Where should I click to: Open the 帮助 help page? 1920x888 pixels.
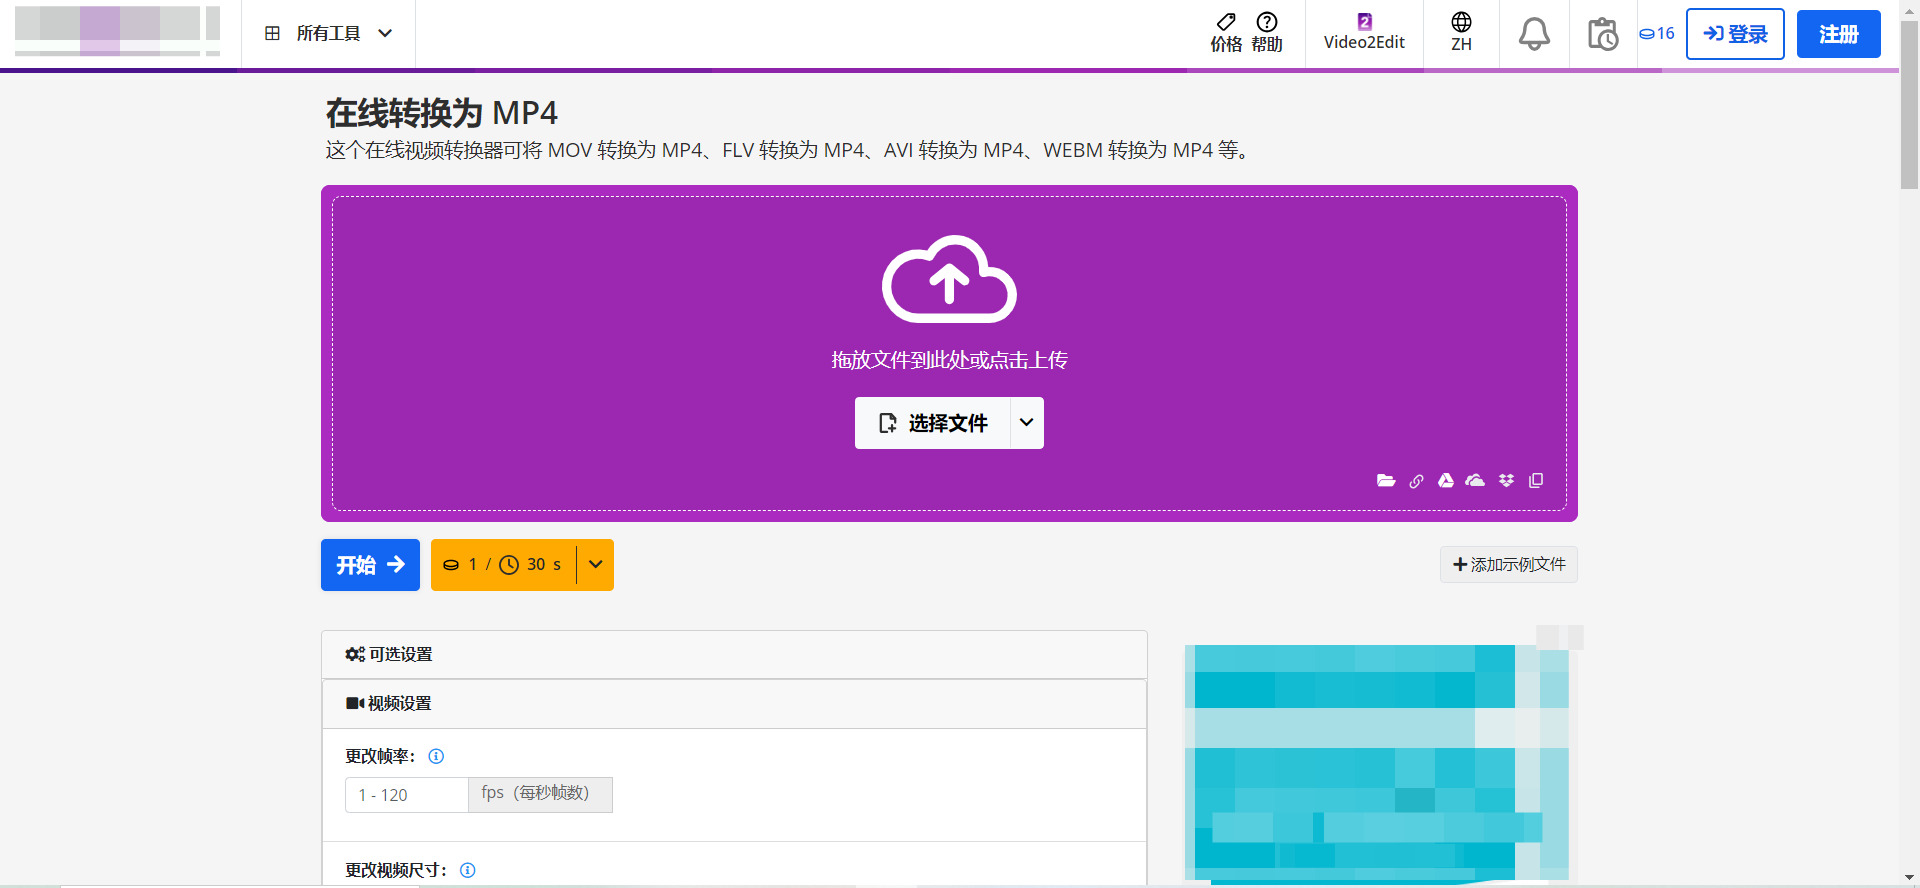[x=1267, y=33]
